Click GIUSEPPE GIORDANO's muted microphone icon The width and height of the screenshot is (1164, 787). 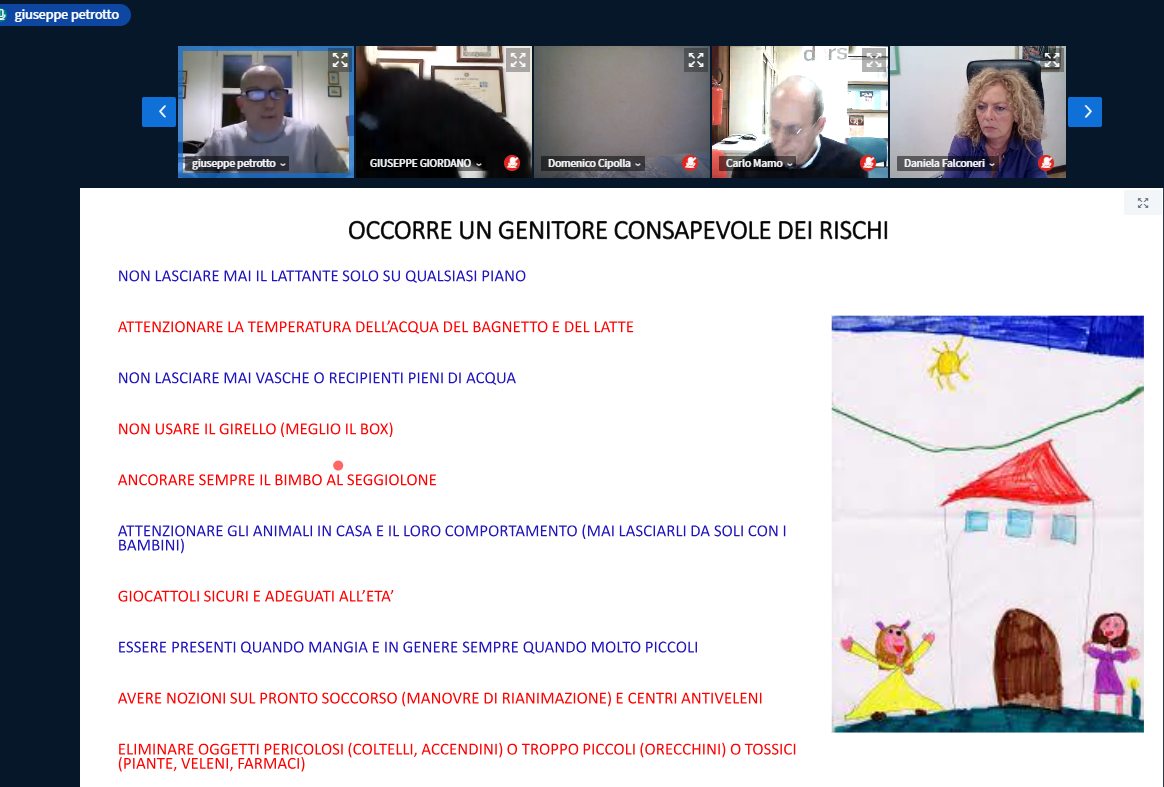coord(512,163)
